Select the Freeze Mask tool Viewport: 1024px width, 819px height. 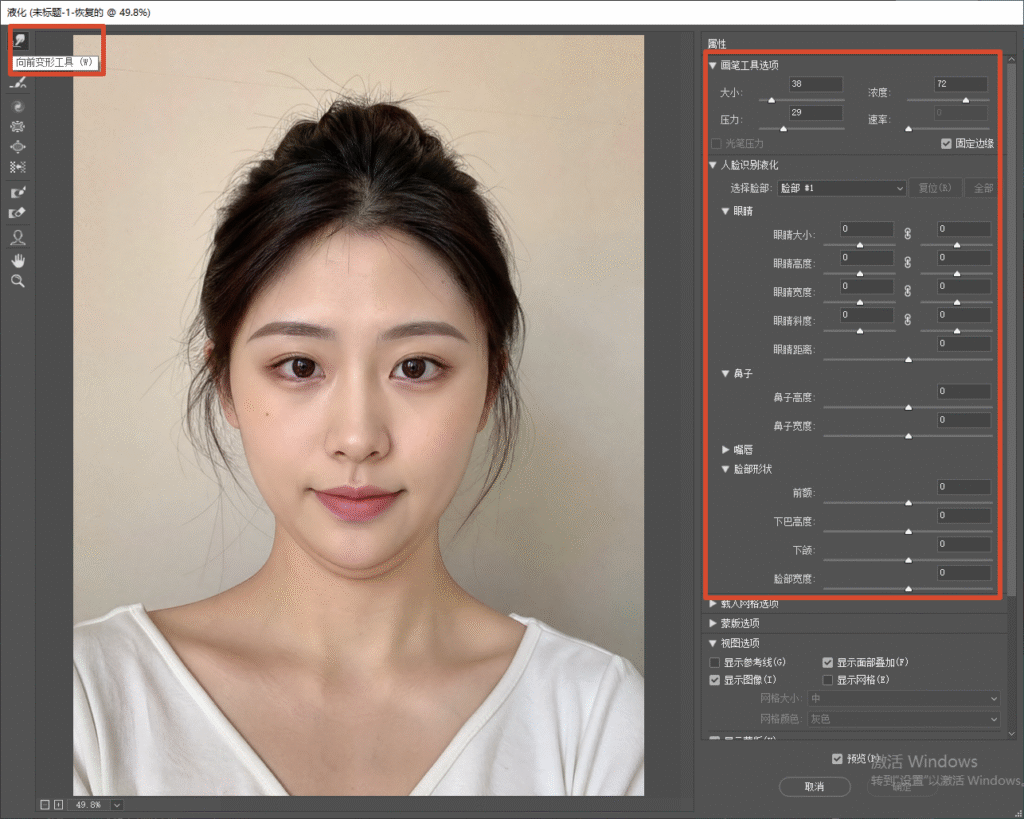(x=18, y=192)
